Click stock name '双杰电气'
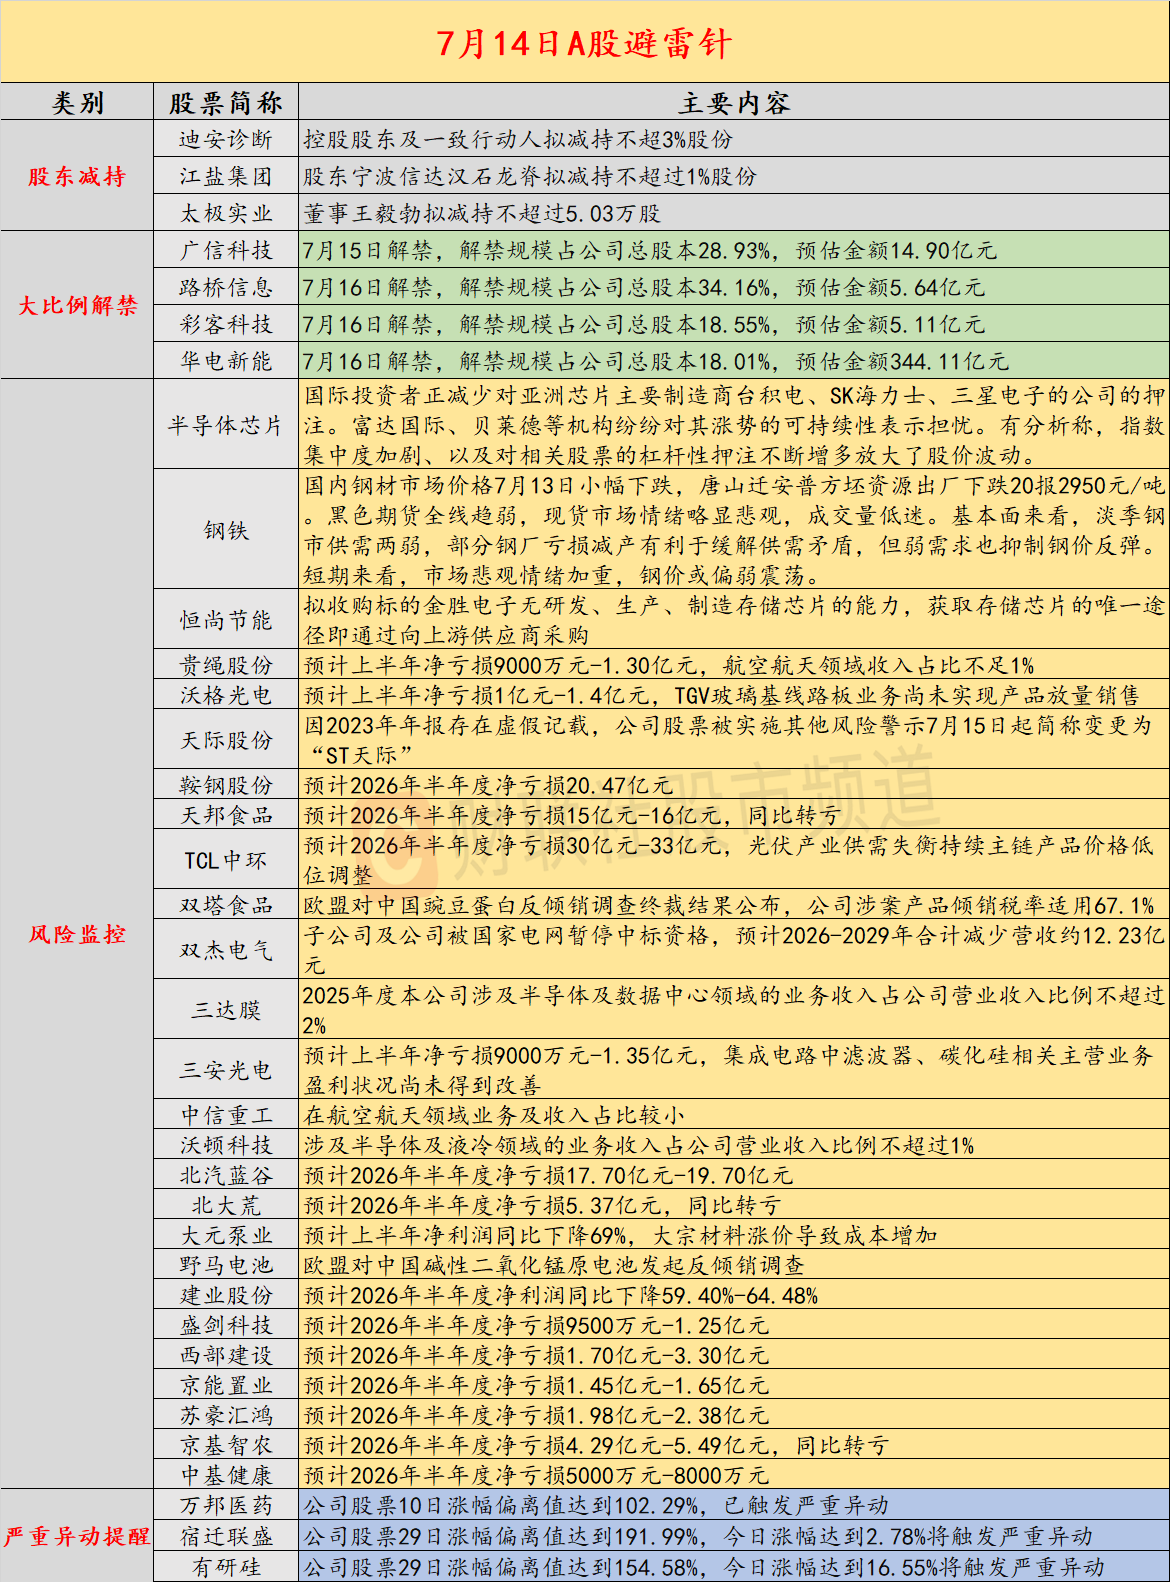The width and height of the screenshot is (1170, 1582). [226, 950]
